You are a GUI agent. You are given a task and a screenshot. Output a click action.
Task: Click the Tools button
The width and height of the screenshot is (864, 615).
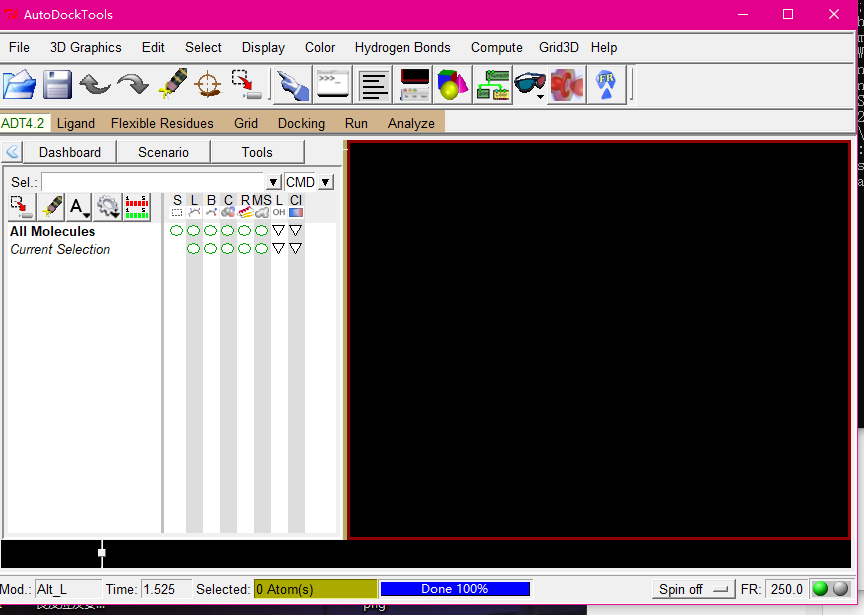coord(257,152)
